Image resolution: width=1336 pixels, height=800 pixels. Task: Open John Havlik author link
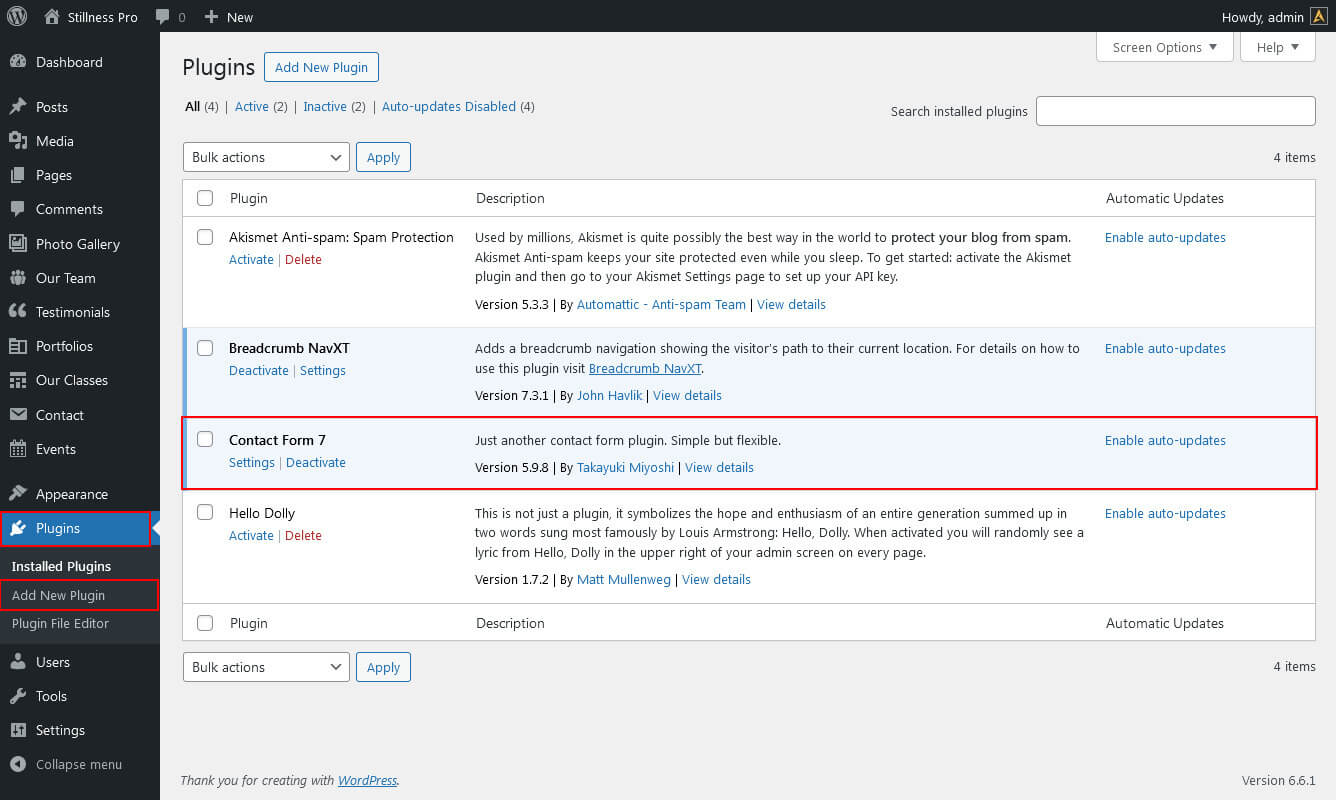click(609, 395)
